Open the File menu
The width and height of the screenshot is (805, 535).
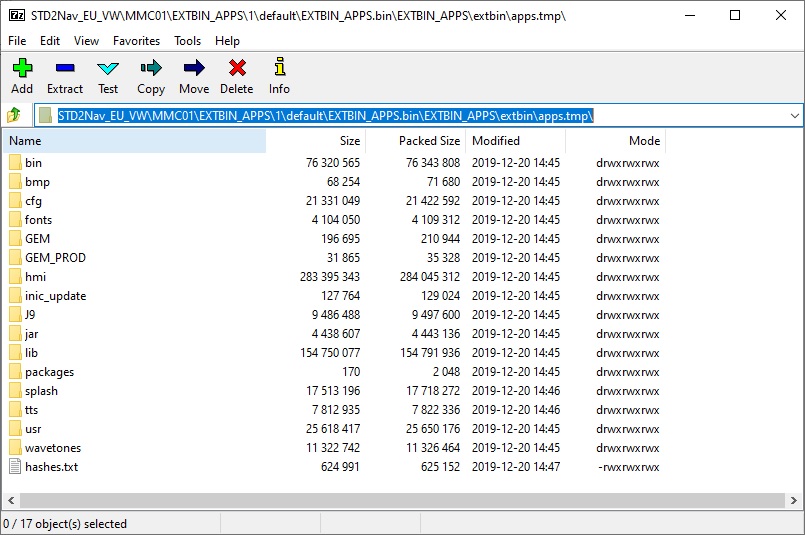pos(17,41)
